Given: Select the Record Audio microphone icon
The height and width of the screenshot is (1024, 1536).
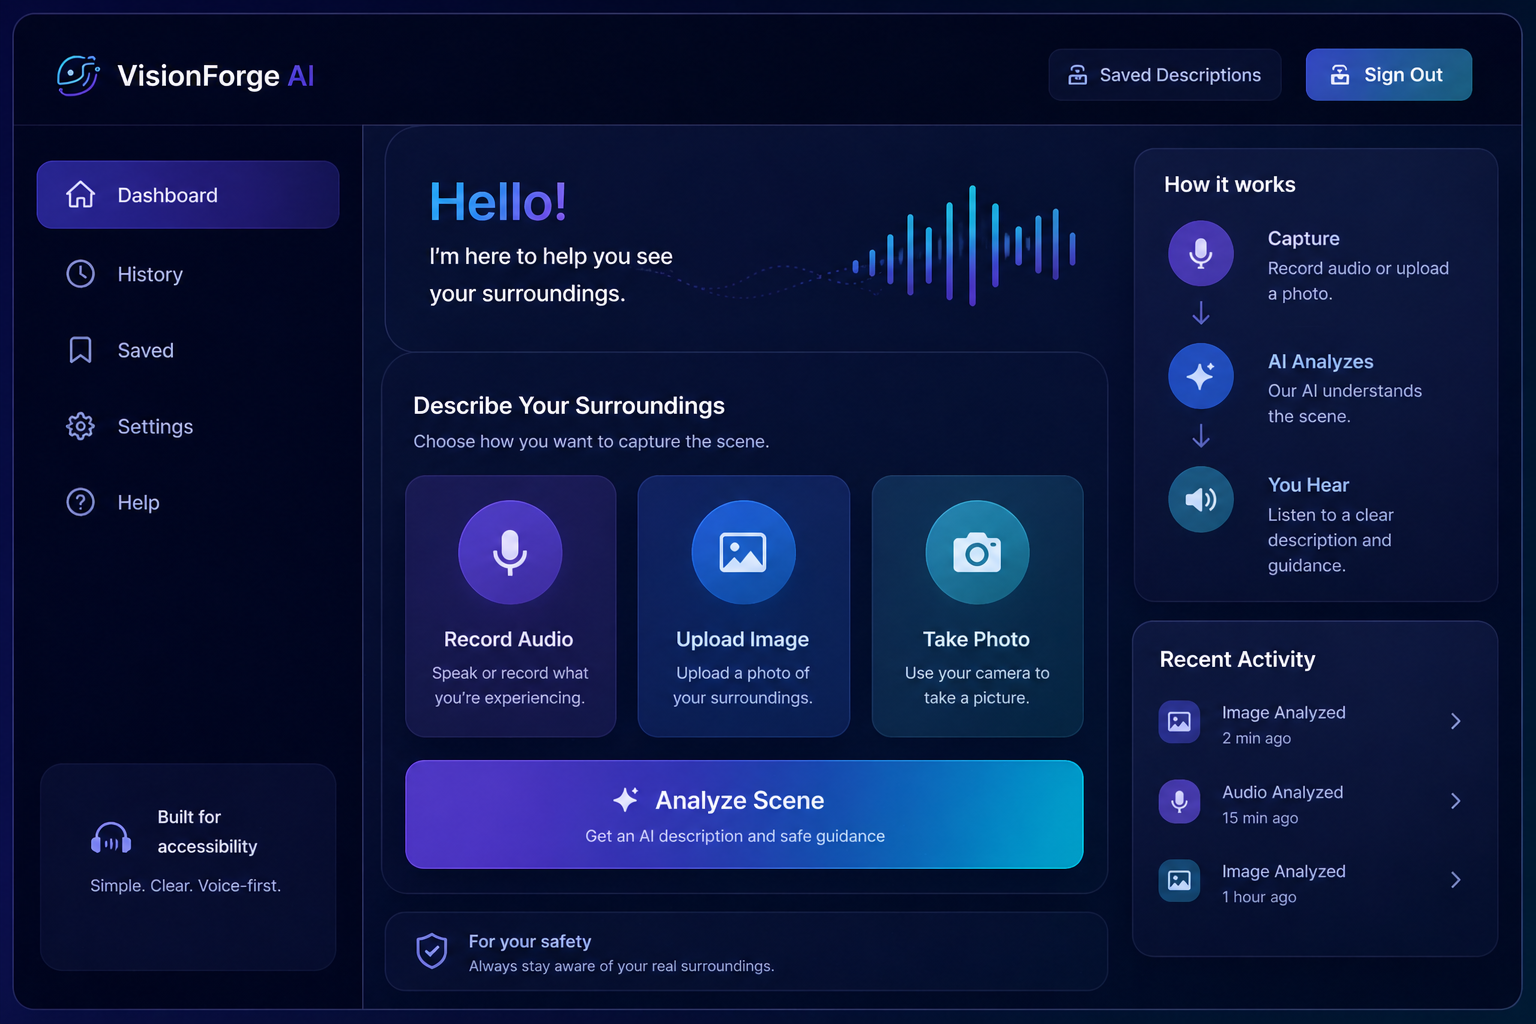Looking at the screenshot, I should tap(510, 551).
